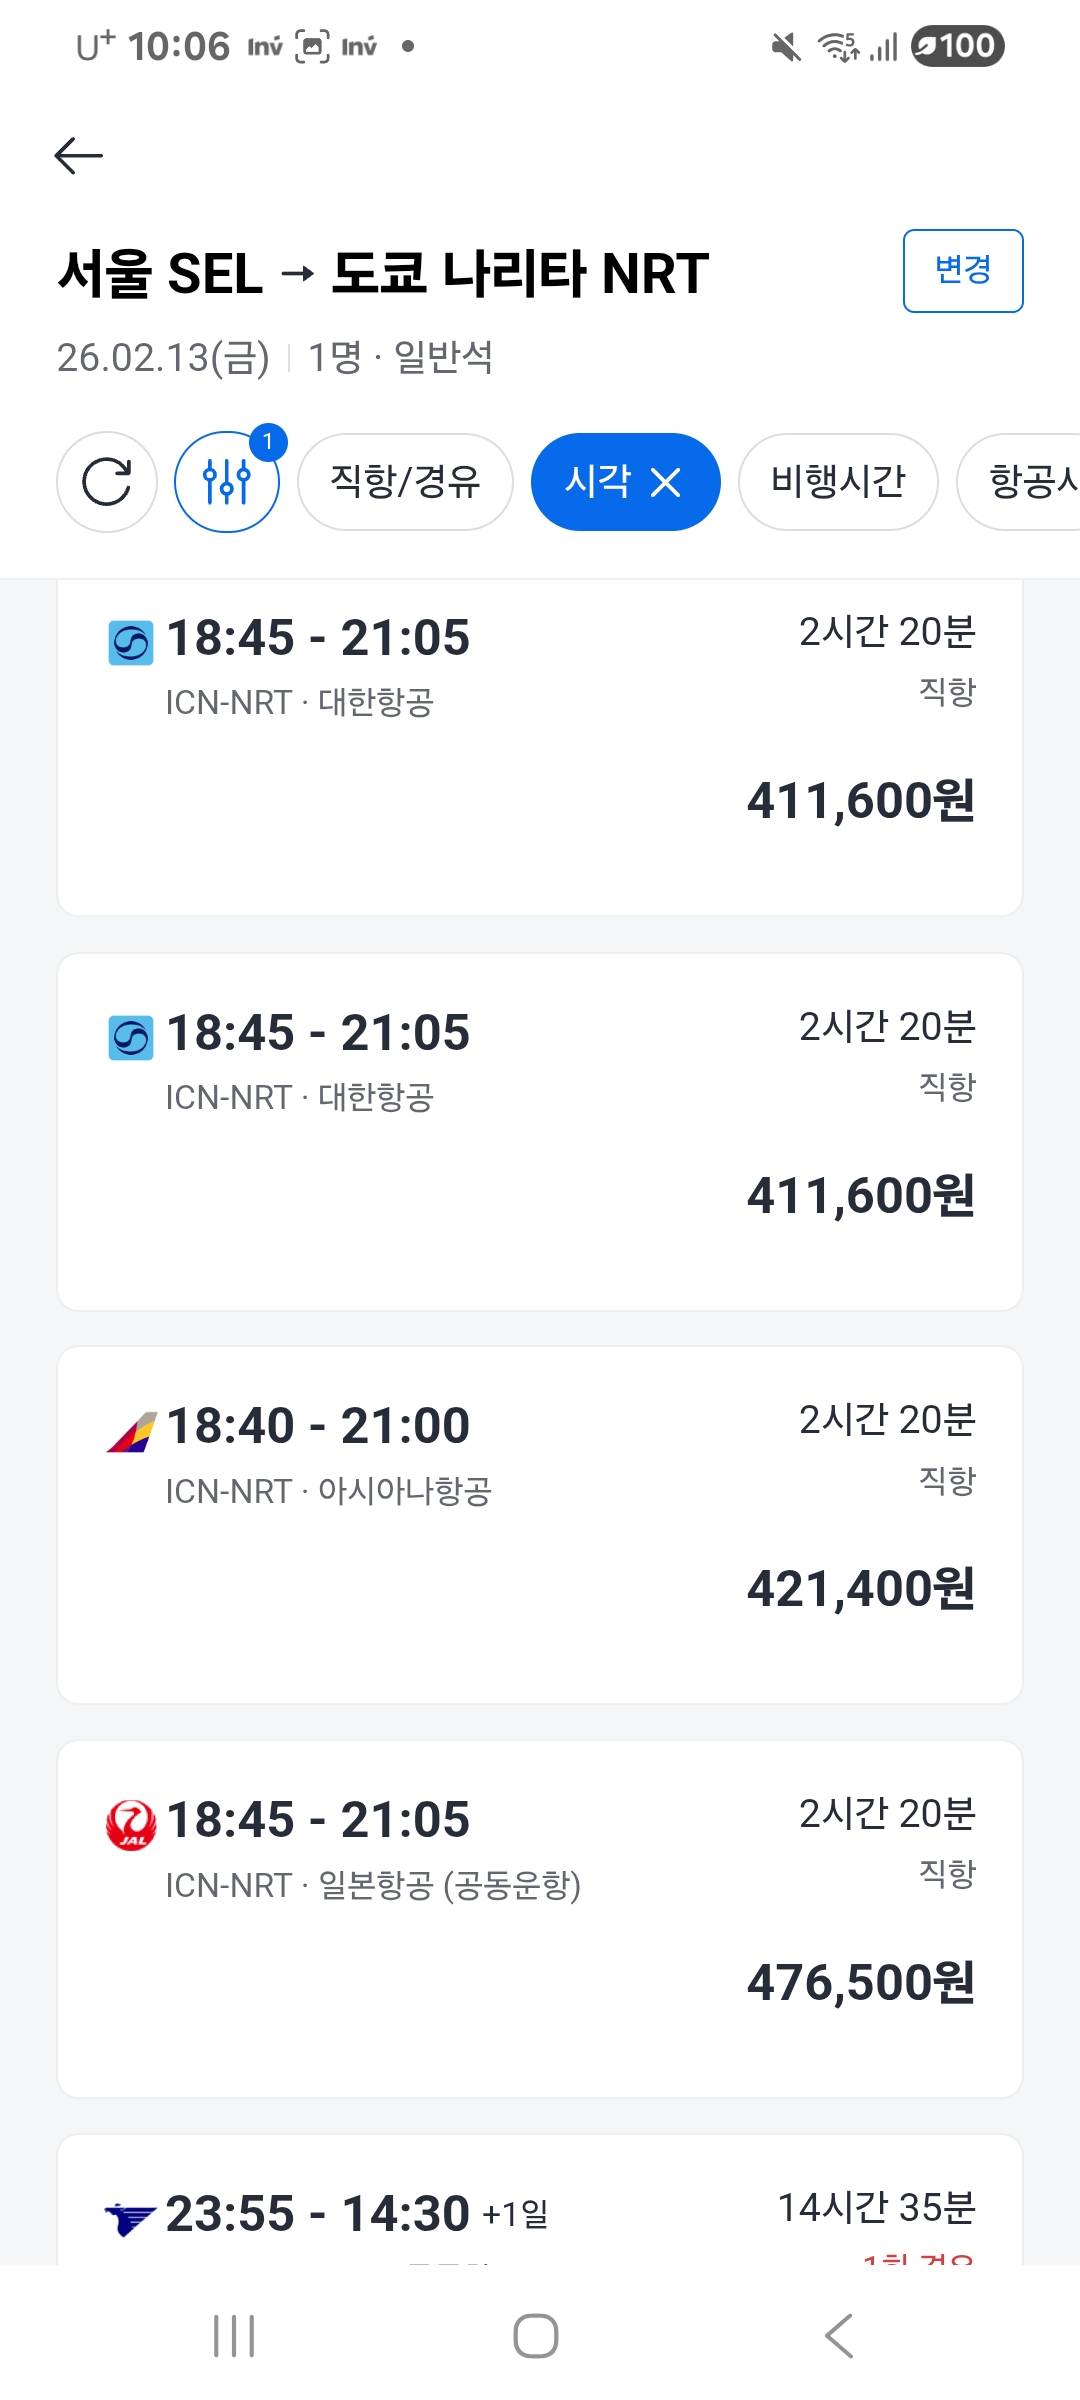Tap the refresh results icon
This screenshot has height=2400, width=1080.
pyautogui.click(x=107, y=482)
